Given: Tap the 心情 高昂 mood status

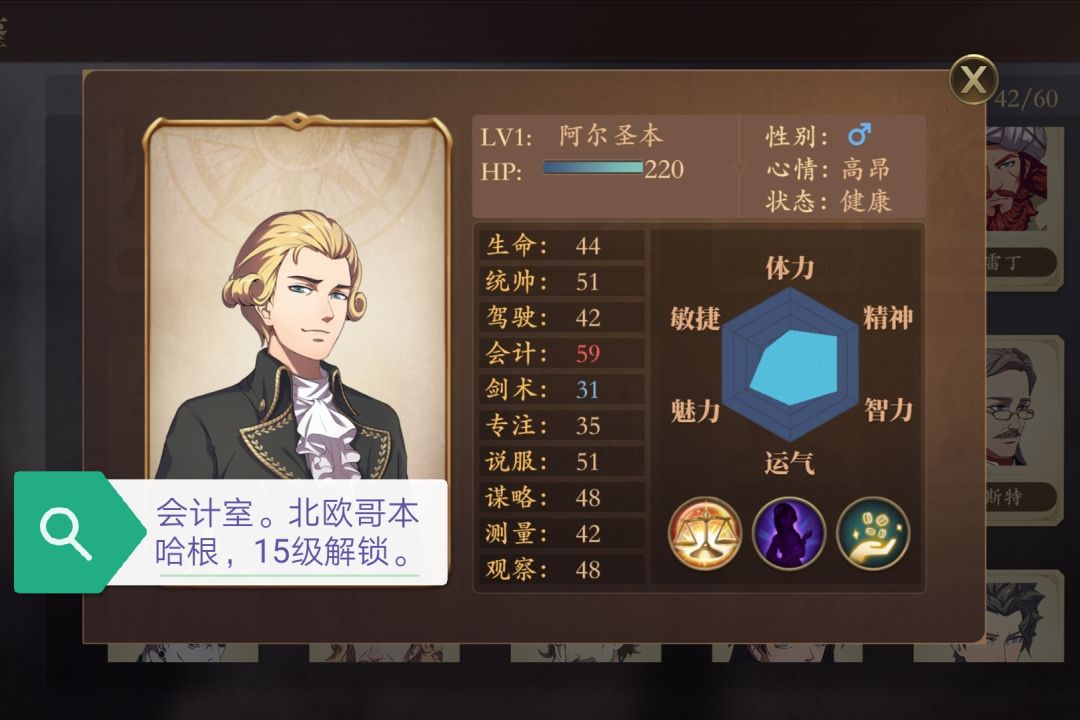Looking at the screenshot, I should point(829,168).
